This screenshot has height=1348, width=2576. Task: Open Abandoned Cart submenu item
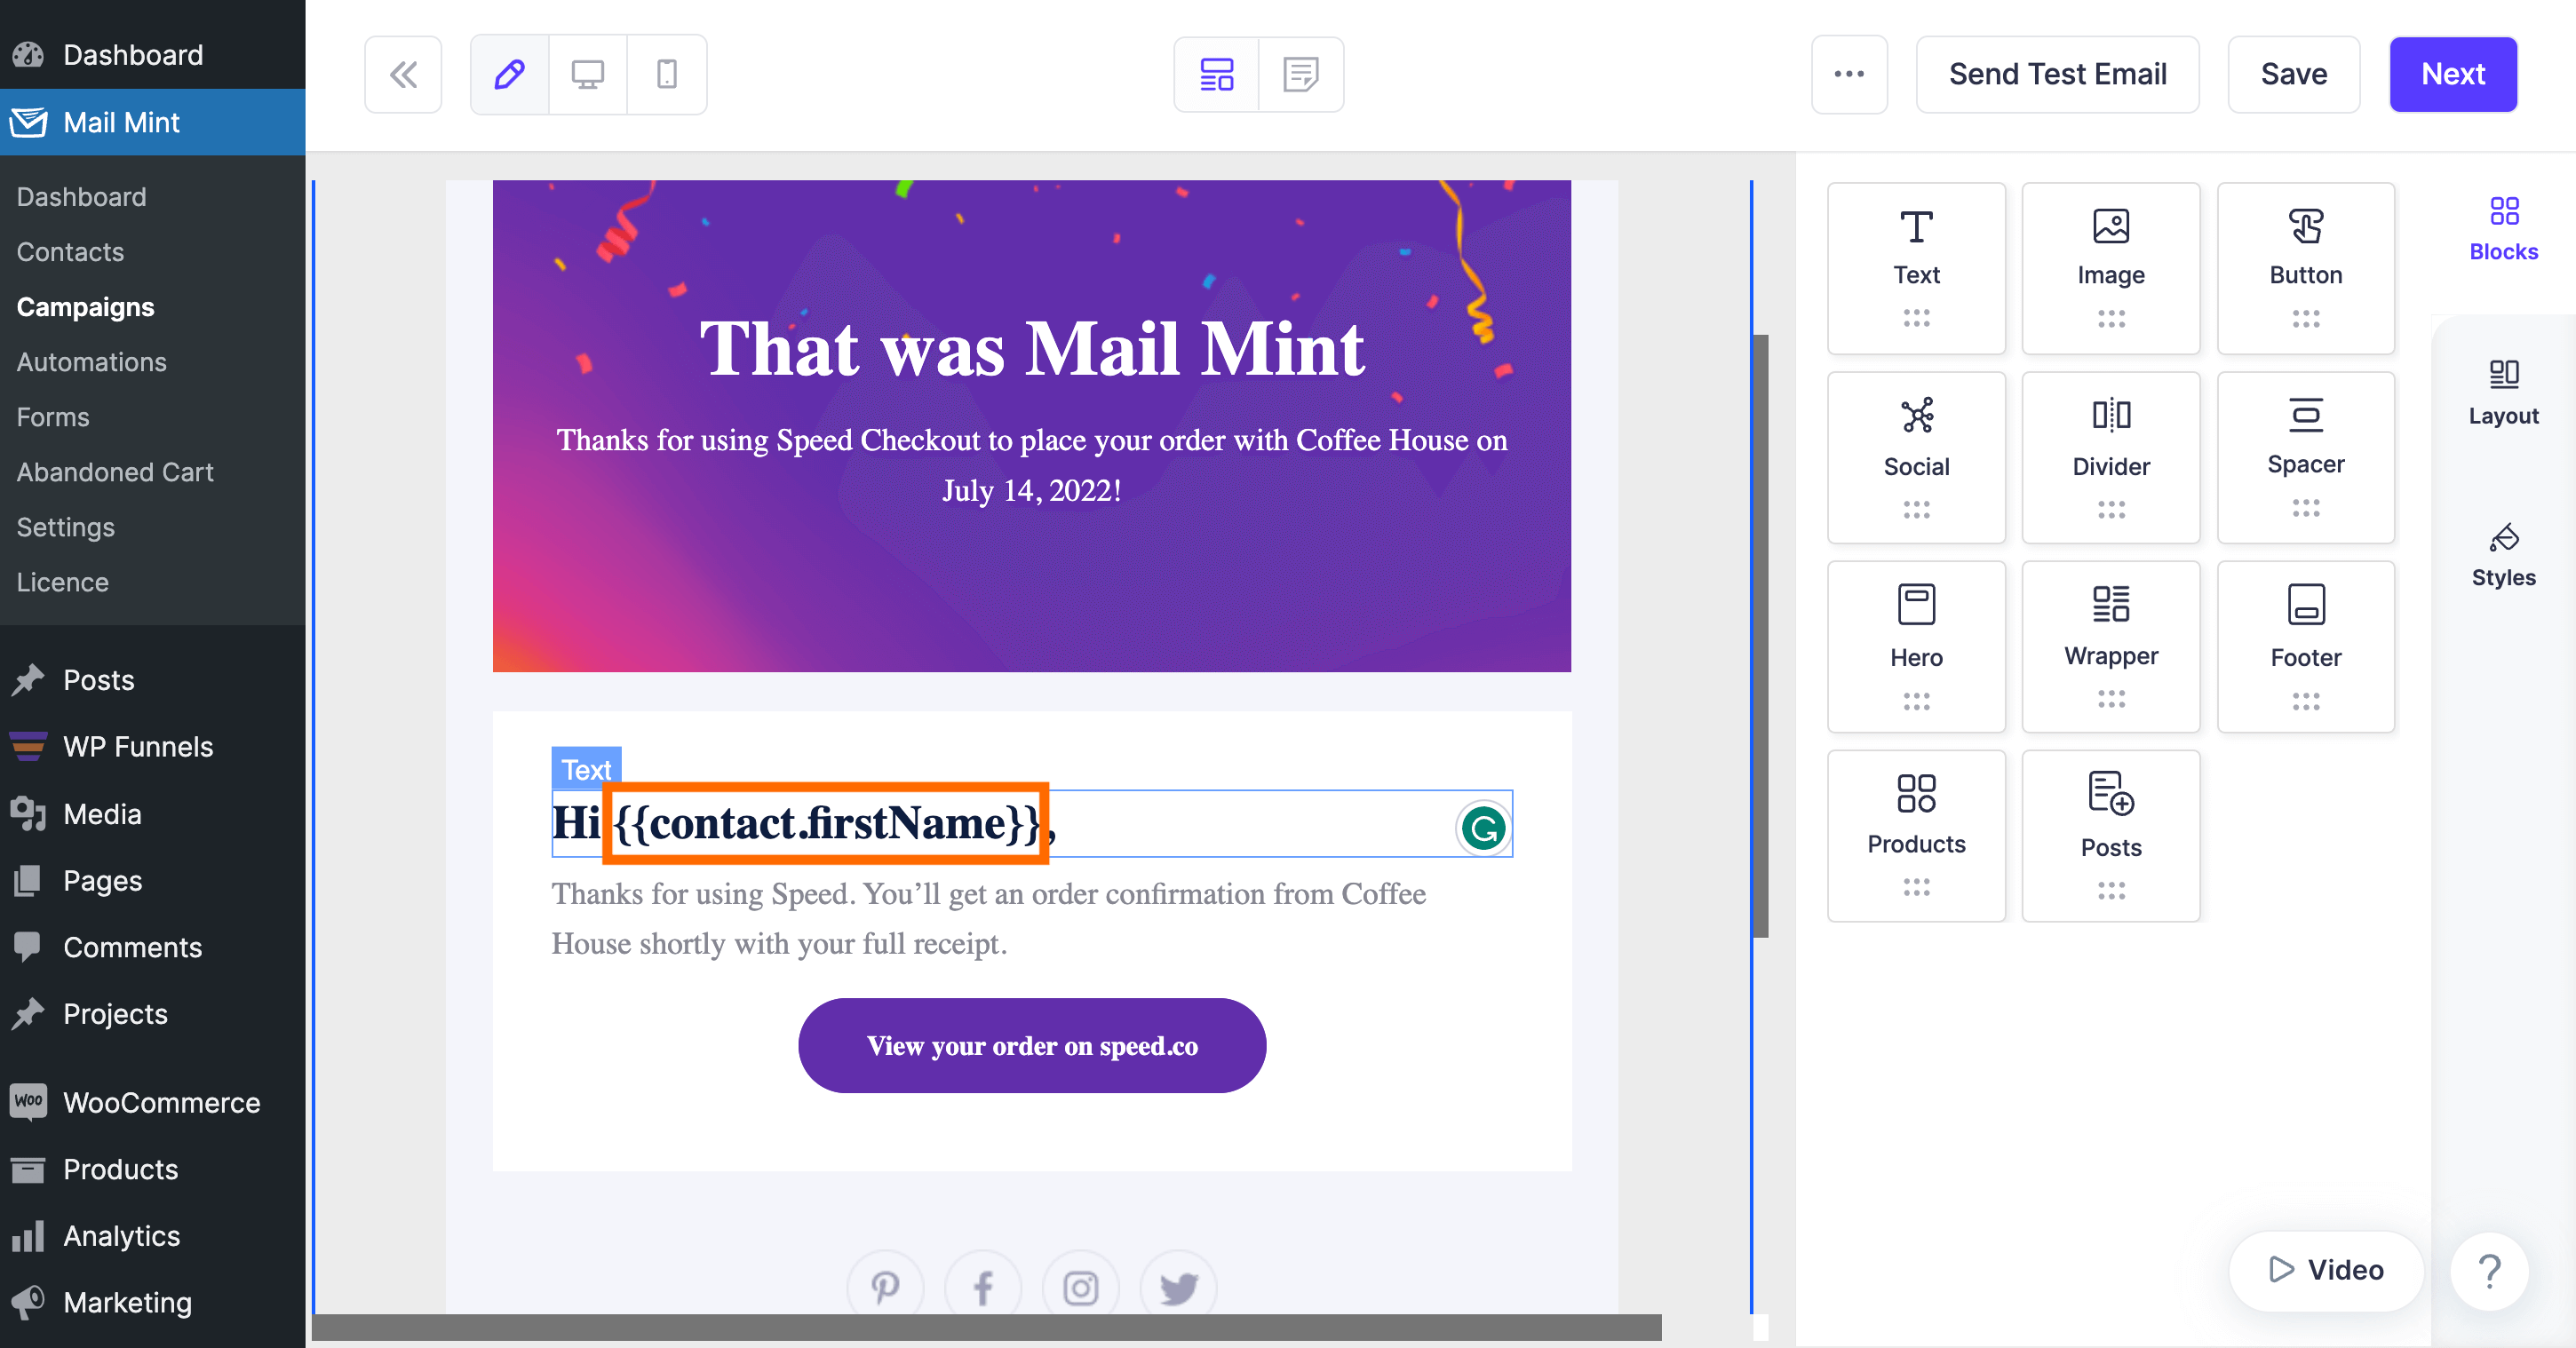[115, 471]
